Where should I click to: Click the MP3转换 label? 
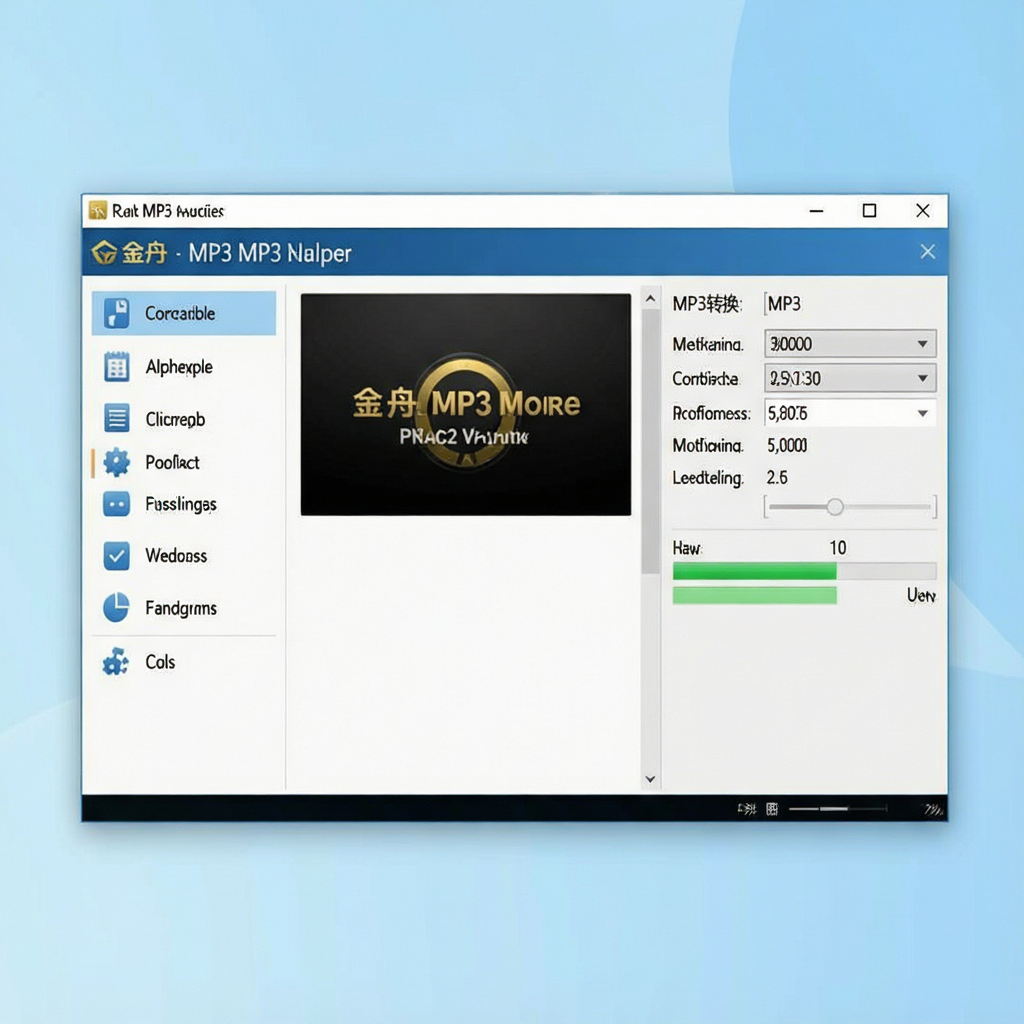coord(707,304)
